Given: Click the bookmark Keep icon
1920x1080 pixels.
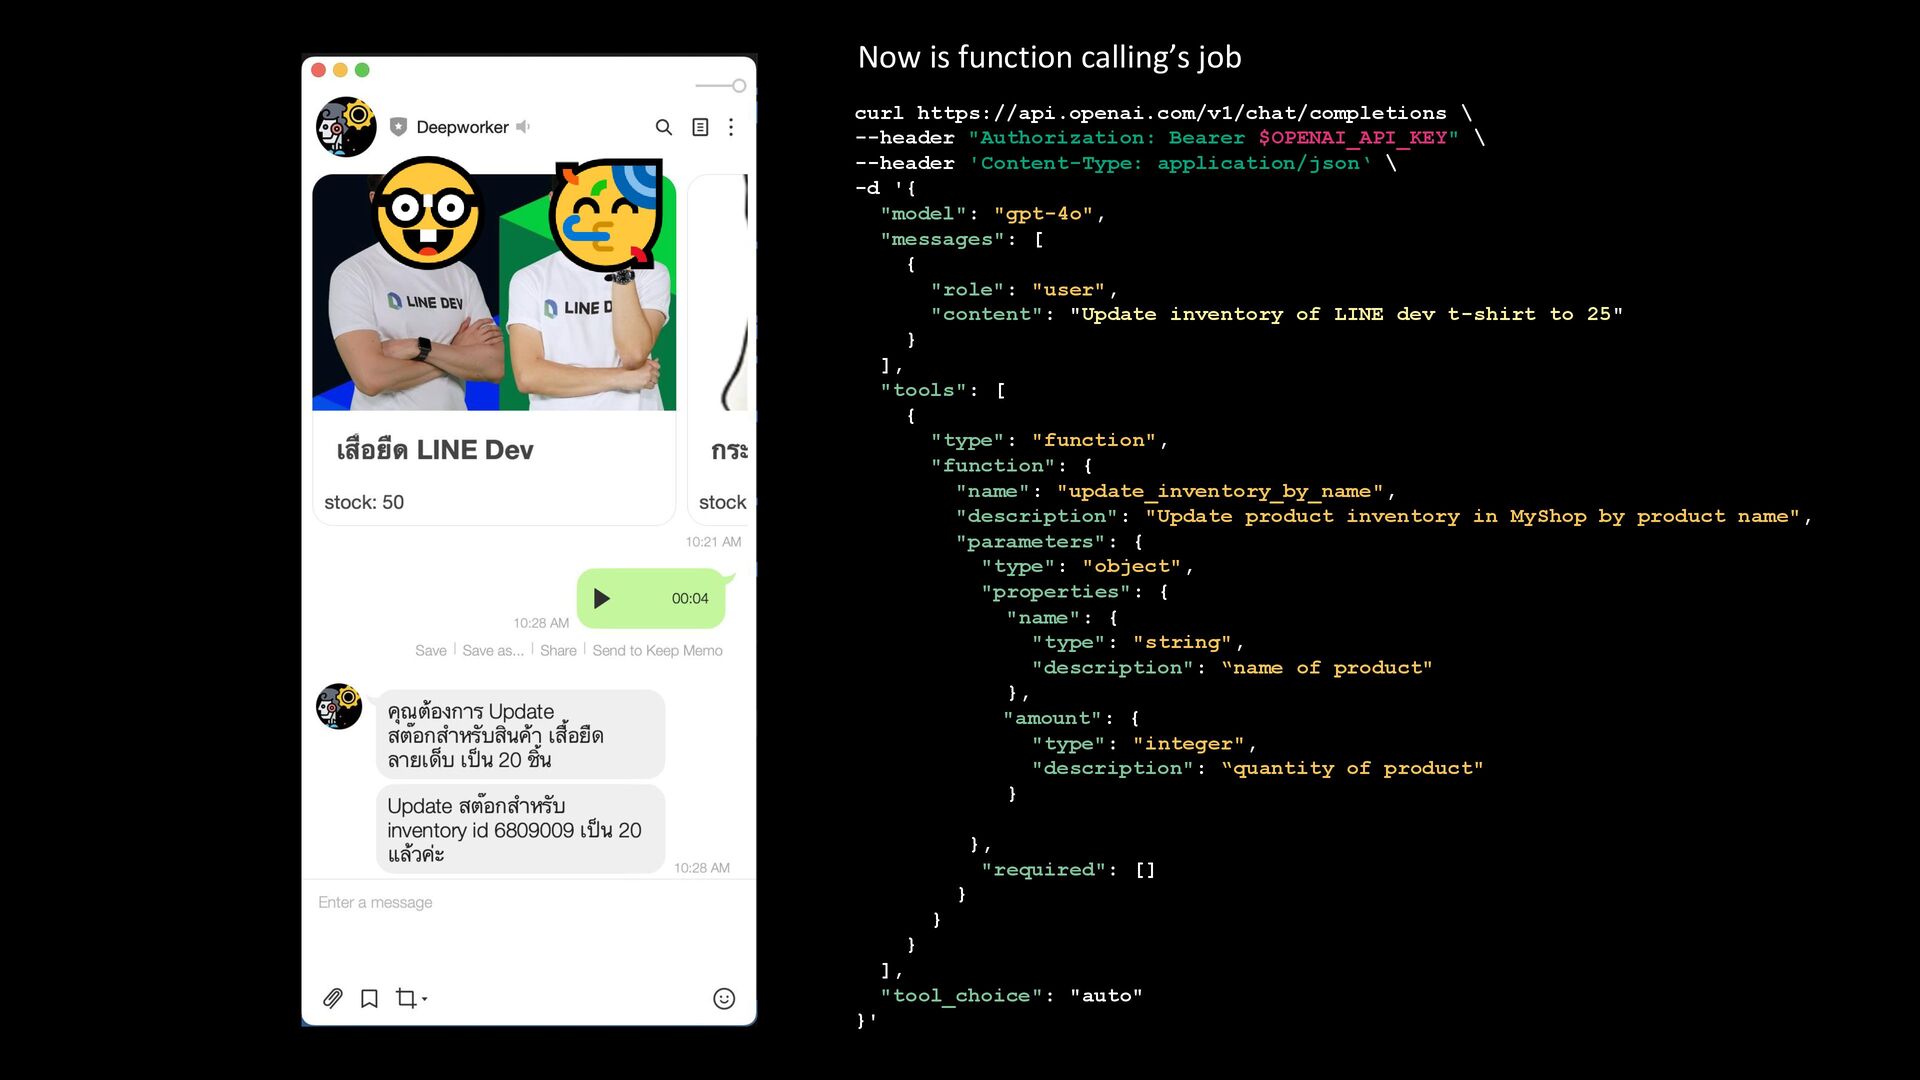Looking at the screenshot, I should (369, 998).
